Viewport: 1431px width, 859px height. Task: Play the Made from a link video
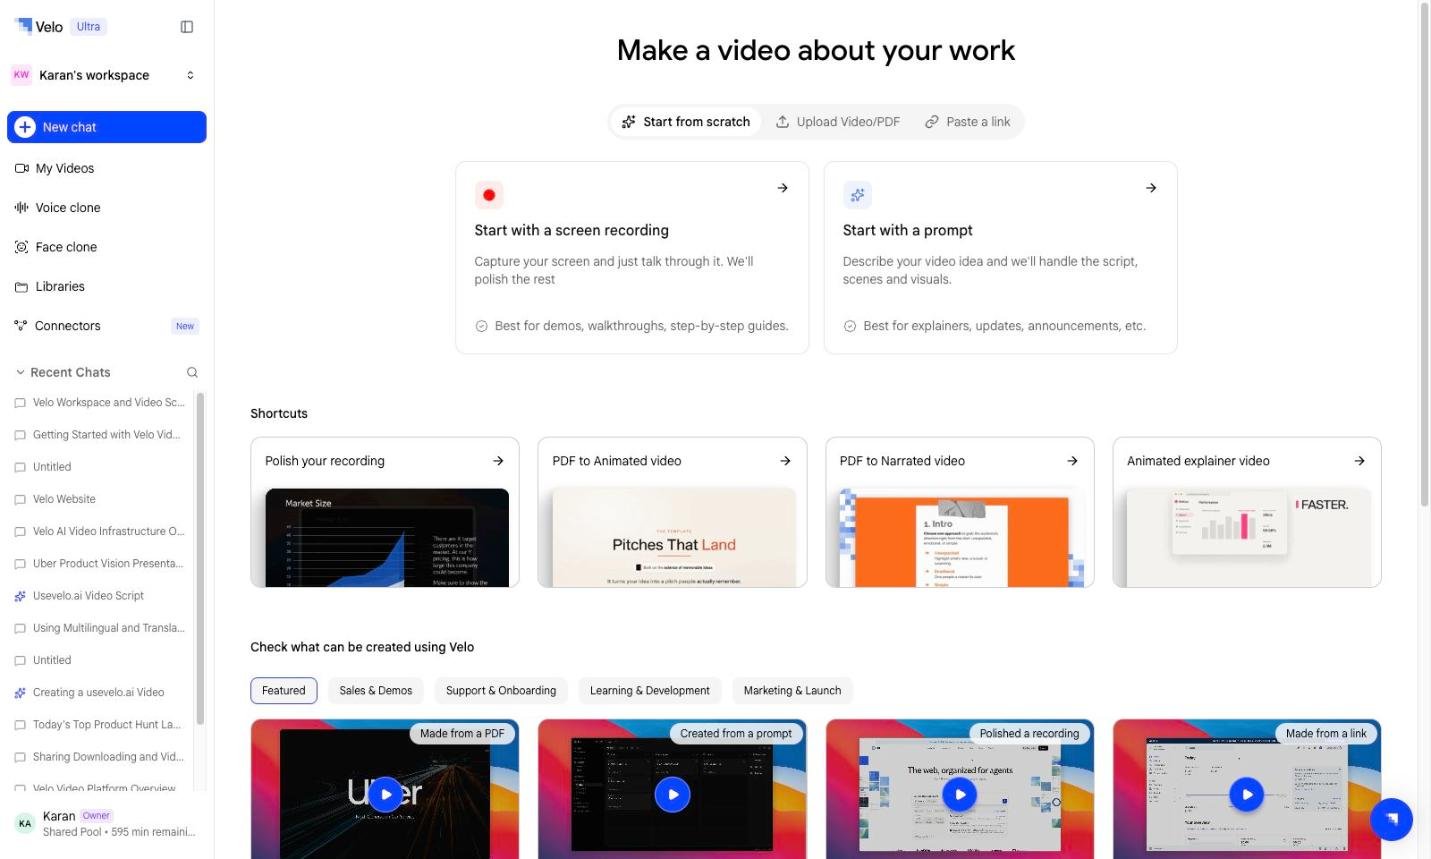click(1247, 795)
